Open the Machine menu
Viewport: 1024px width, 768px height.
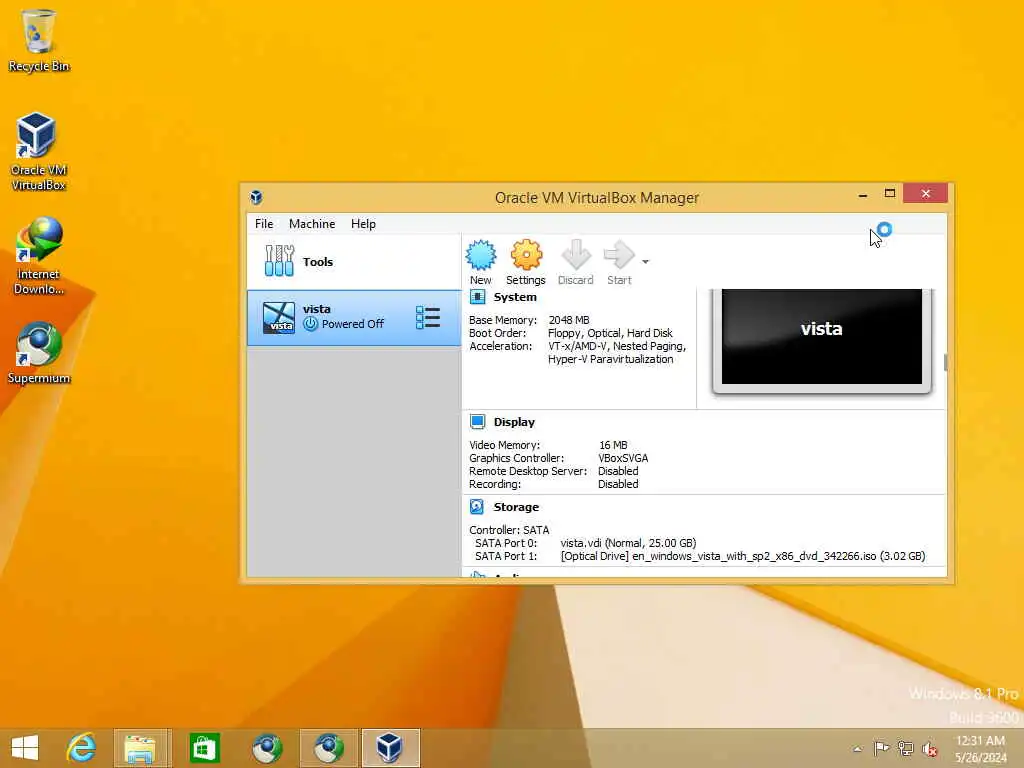tap(312, 223)
